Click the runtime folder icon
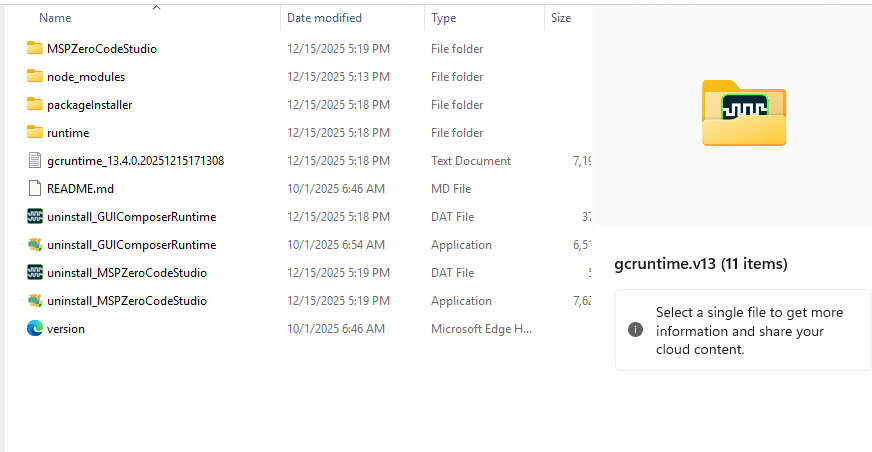Viewport: 872px width, 452px height. coord(35,132)
